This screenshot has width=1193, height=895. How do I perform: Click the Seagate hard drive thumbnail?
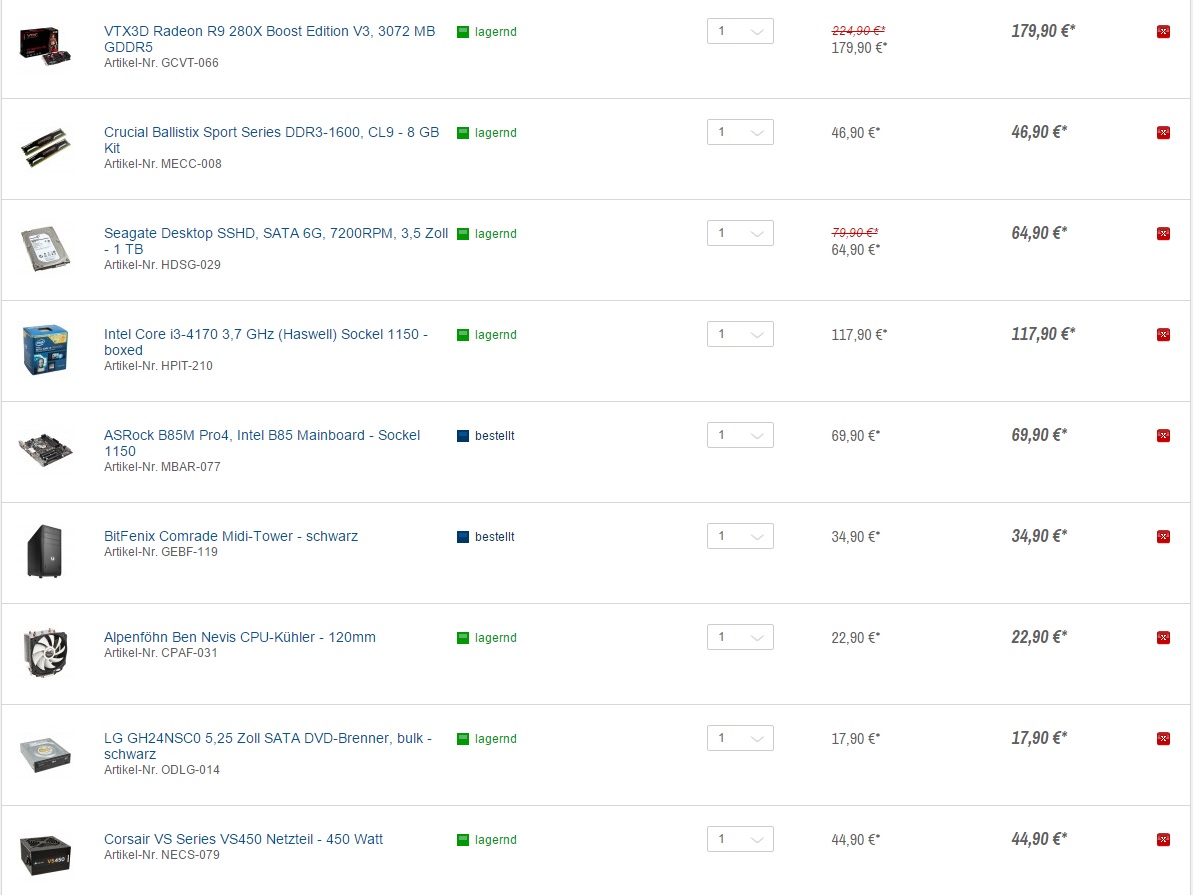[46, 248]
